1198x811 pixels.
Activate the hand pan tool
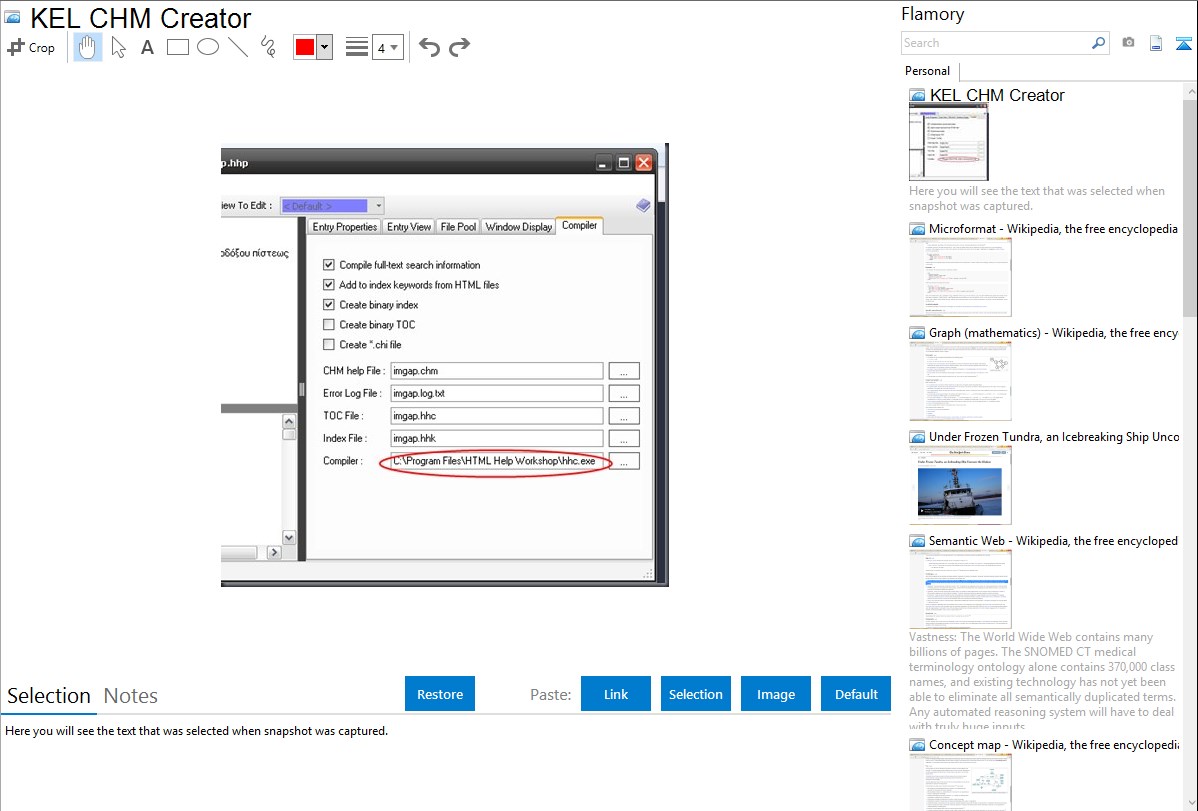point(88,47)
